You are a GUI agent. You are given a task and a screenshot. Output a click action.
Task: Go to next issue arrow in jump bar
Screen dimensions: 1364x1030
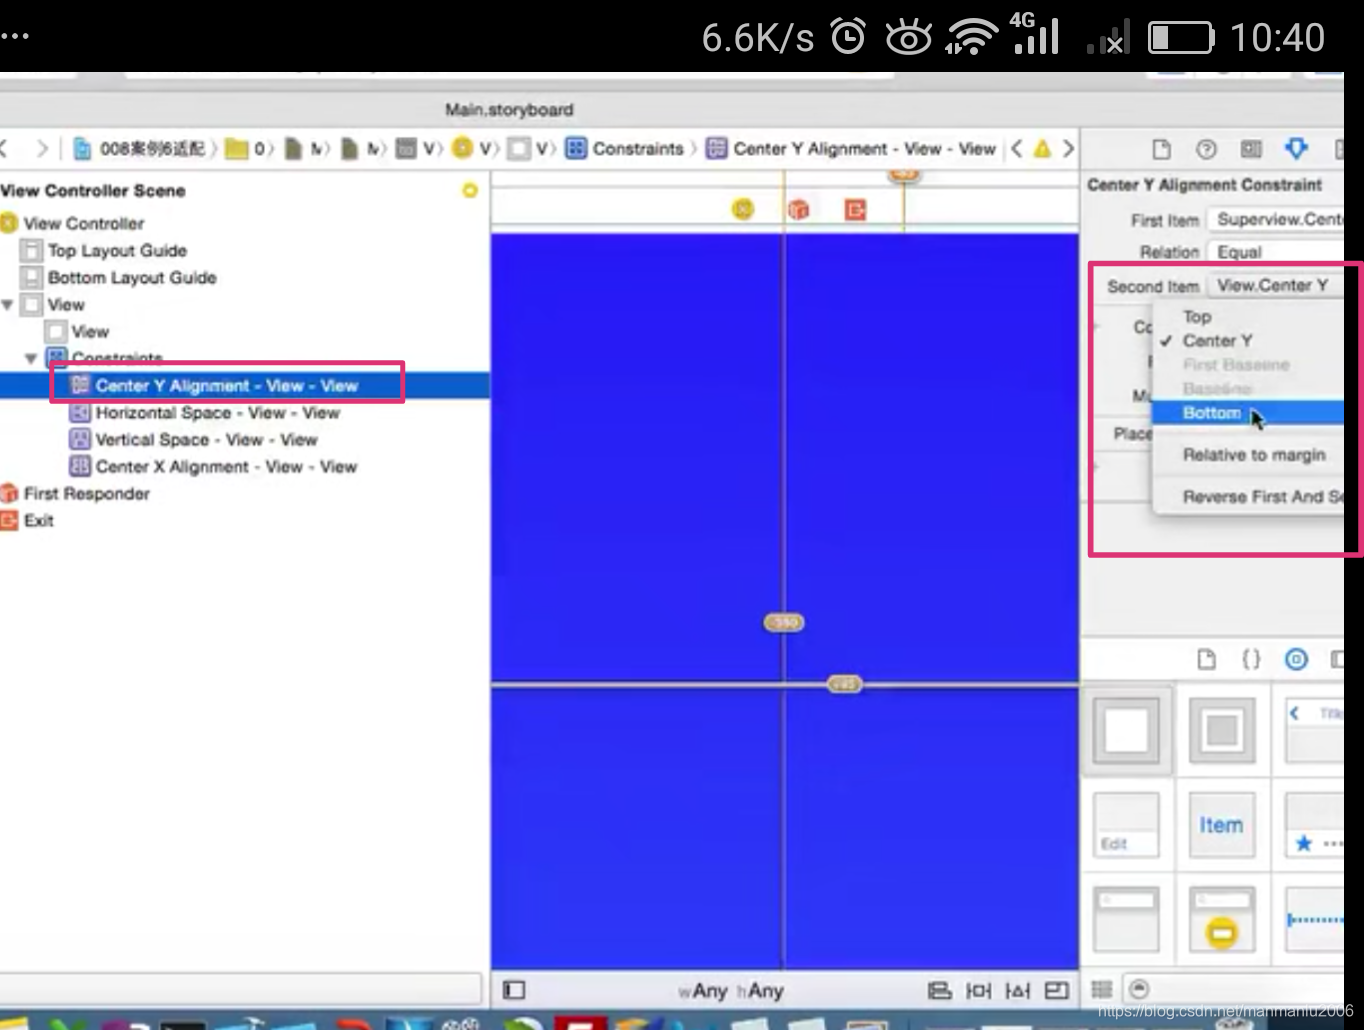tap(1068, 149)
